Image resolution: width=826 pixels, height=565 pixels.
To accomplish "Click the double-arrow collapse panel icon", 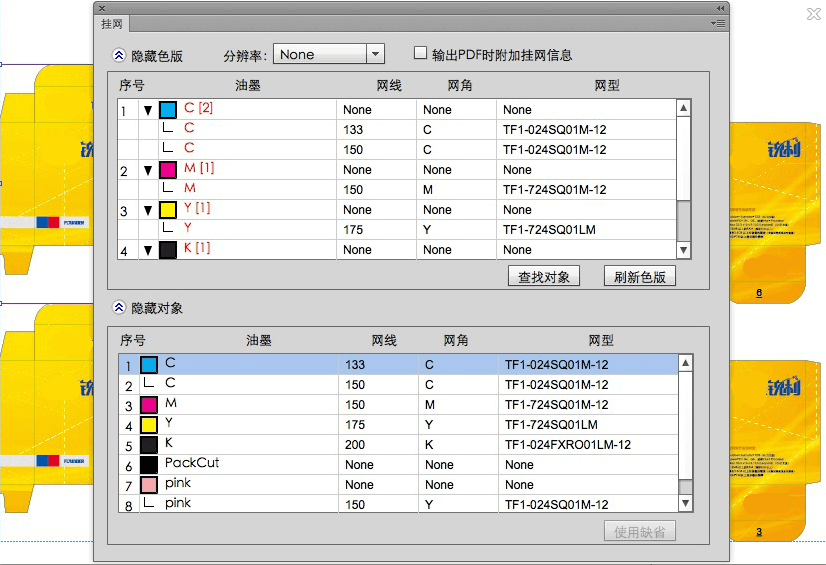I will pos(720,7).
